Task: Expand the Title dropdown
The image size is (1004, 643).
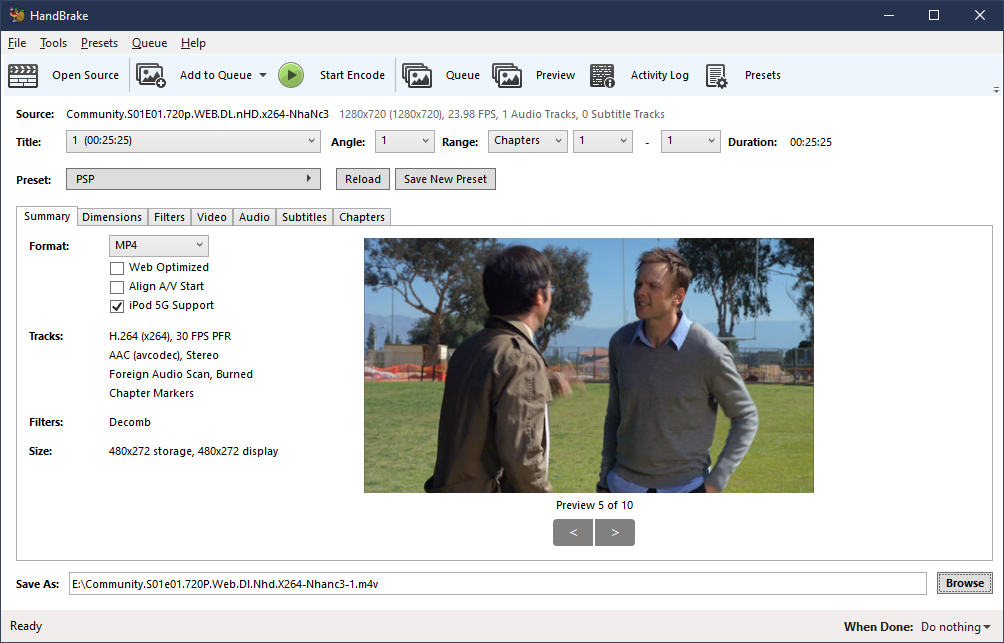Action: [x=193, y=141]
